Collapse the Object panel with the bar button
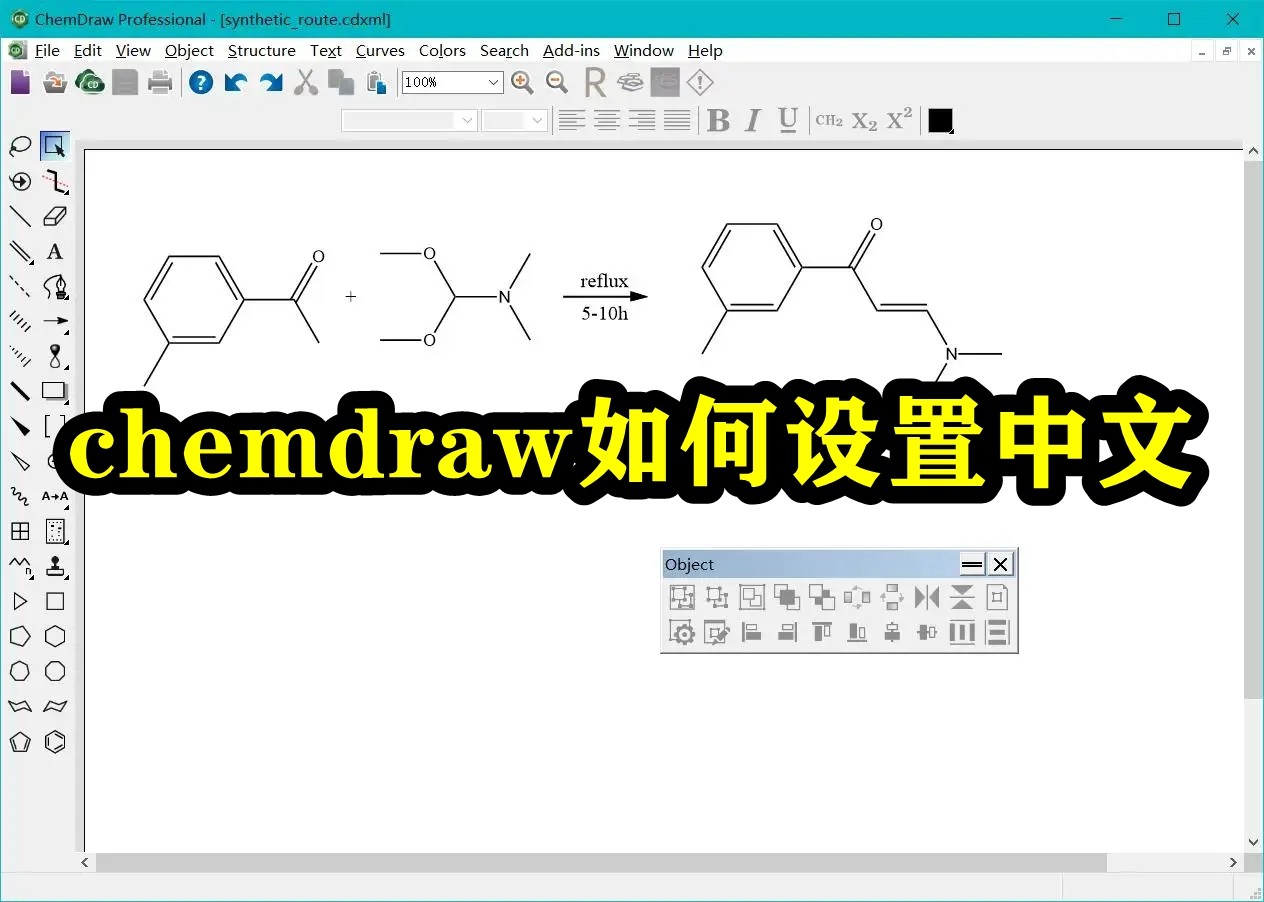The height and width of the screenshot is (902, 1264). (972, 564)
